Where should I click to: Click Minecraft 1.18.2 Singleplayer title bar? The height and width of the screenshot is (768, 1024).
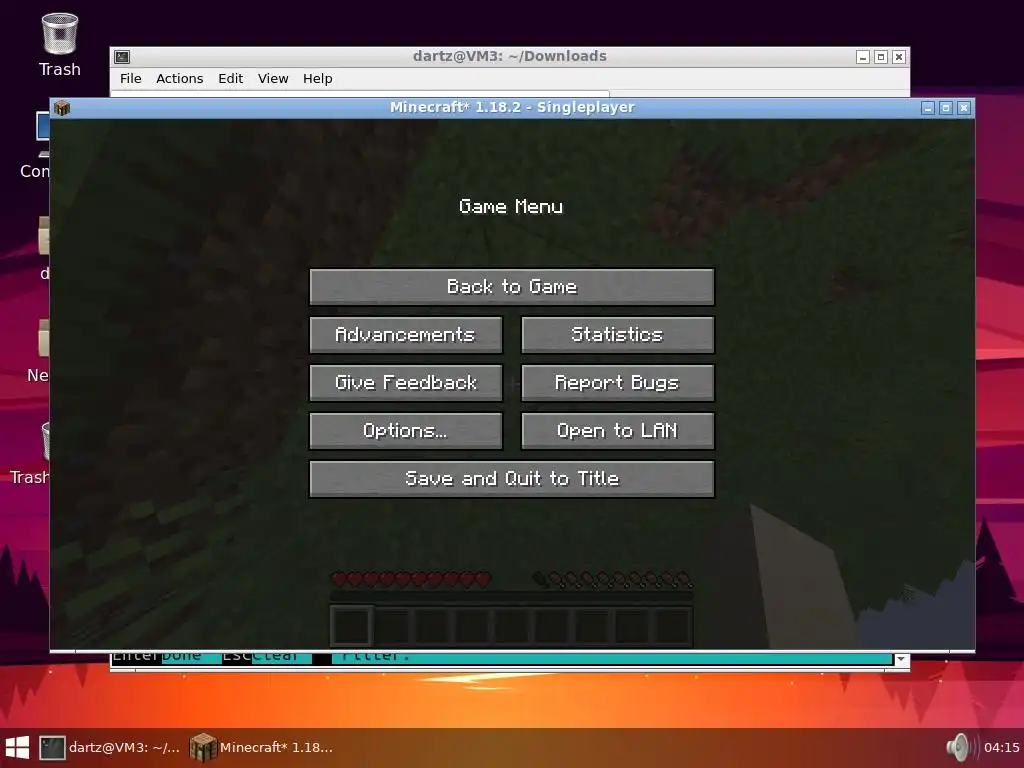pyautogui.click(x=512, y=108)
